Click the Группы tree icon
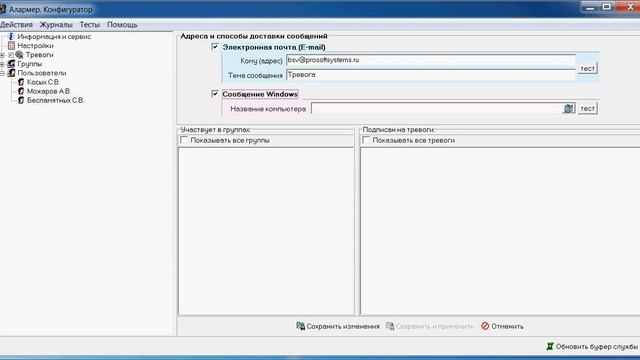Viewport: 640px width, 360px height. 11,64
